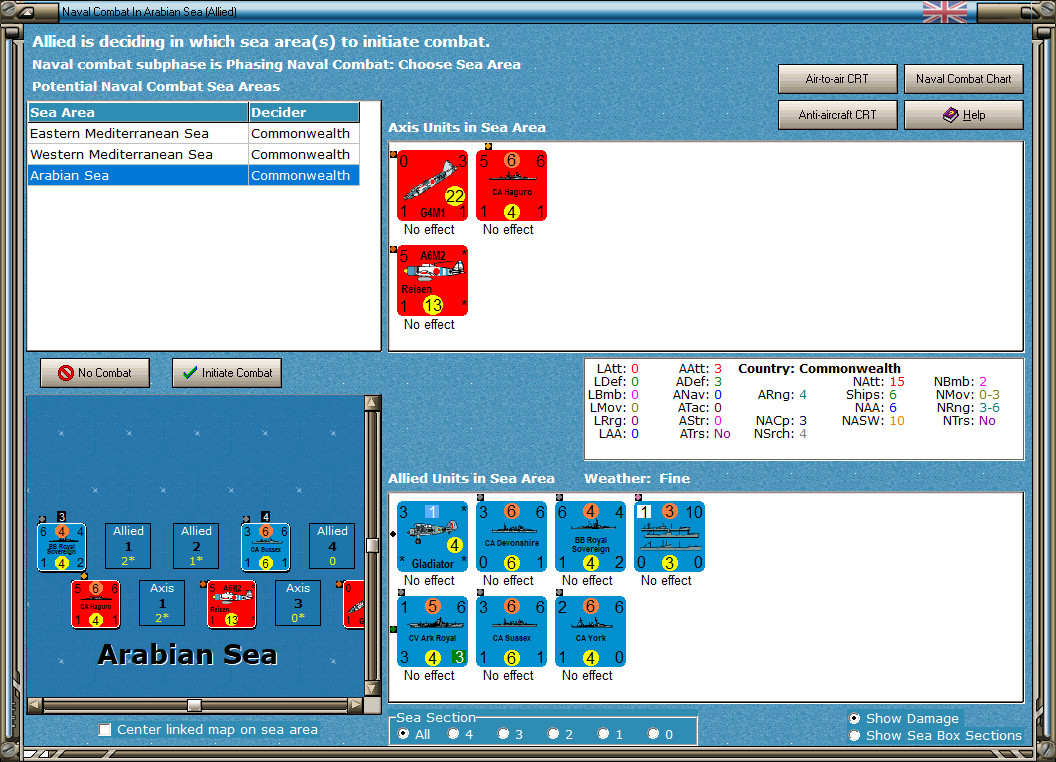Click the British flag icon in title bar
Image resolution: width=1056 pixels, height=762 pixels.
tap(944, 12)
